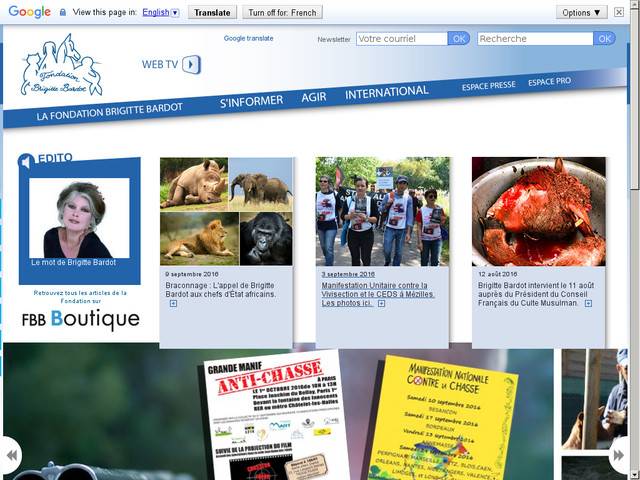Click the Translate button
Viewport: 640px width, 480px height.
pos(212,12)
